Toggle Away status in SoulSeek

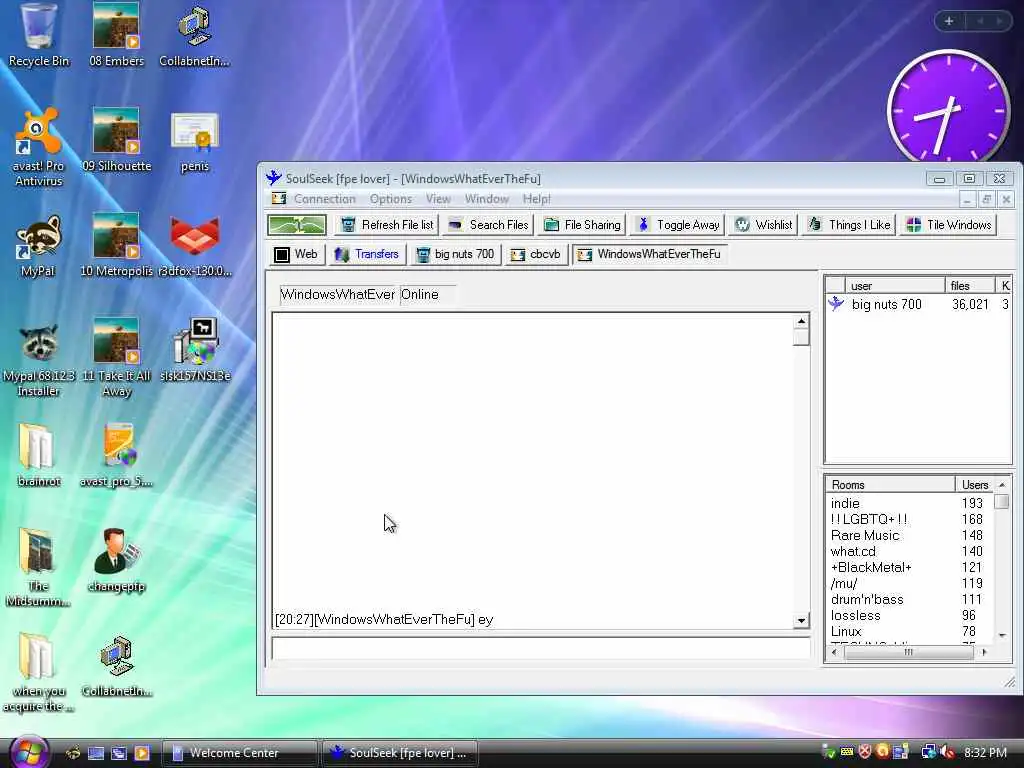click(678, 225)
